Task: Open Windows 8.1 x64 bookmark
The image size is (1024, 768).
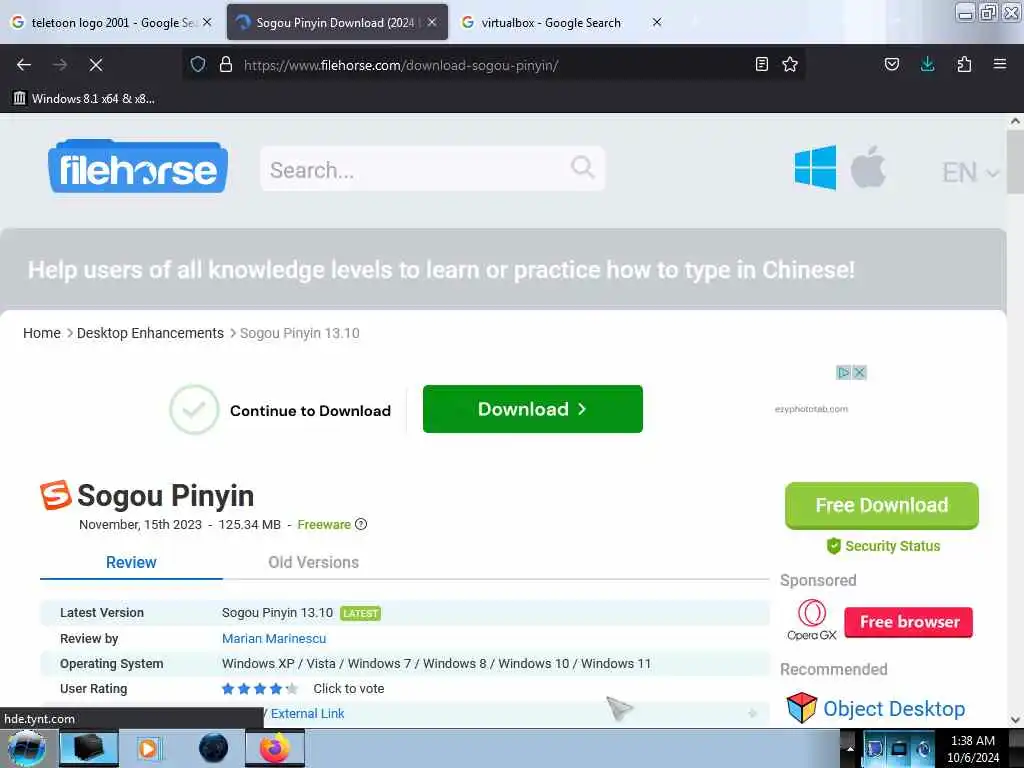Action: [84, 99]
